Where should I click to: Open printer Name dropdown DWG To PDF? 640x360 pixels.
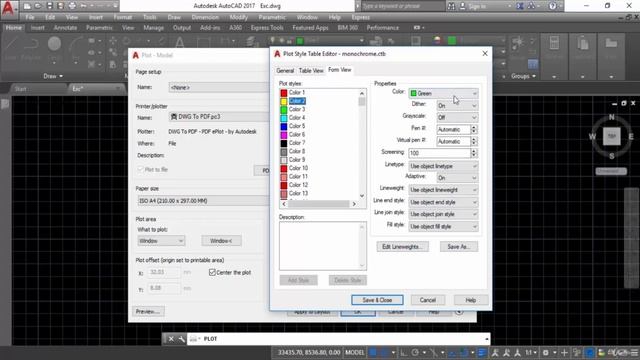tap(219, 117)
